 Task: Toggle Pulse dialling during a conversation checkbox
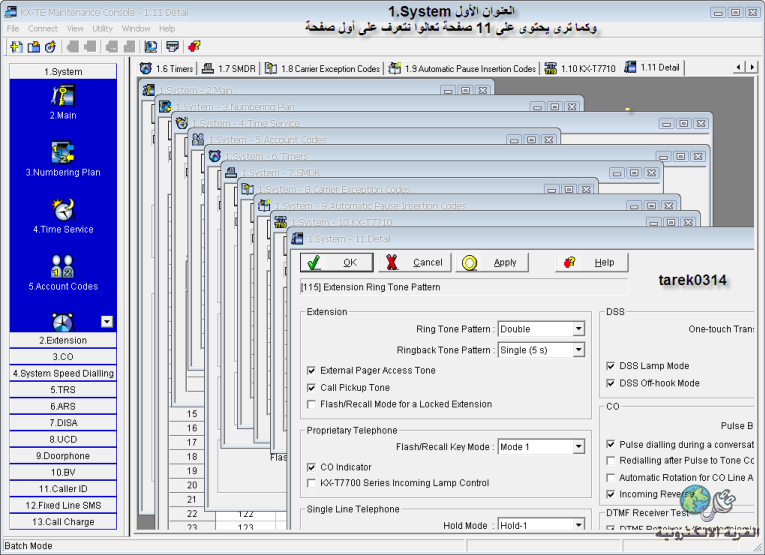pyautogui.click(x=610, y=444)
